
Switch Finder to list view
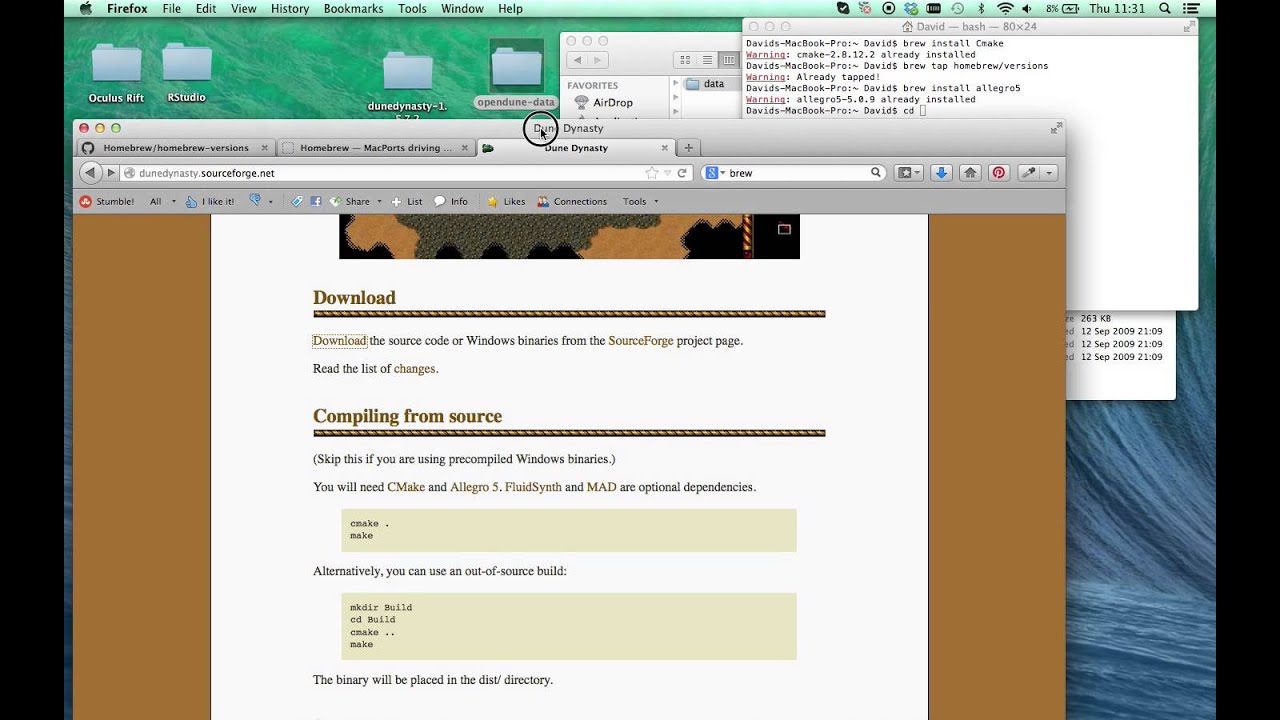[x=707, y=61]
